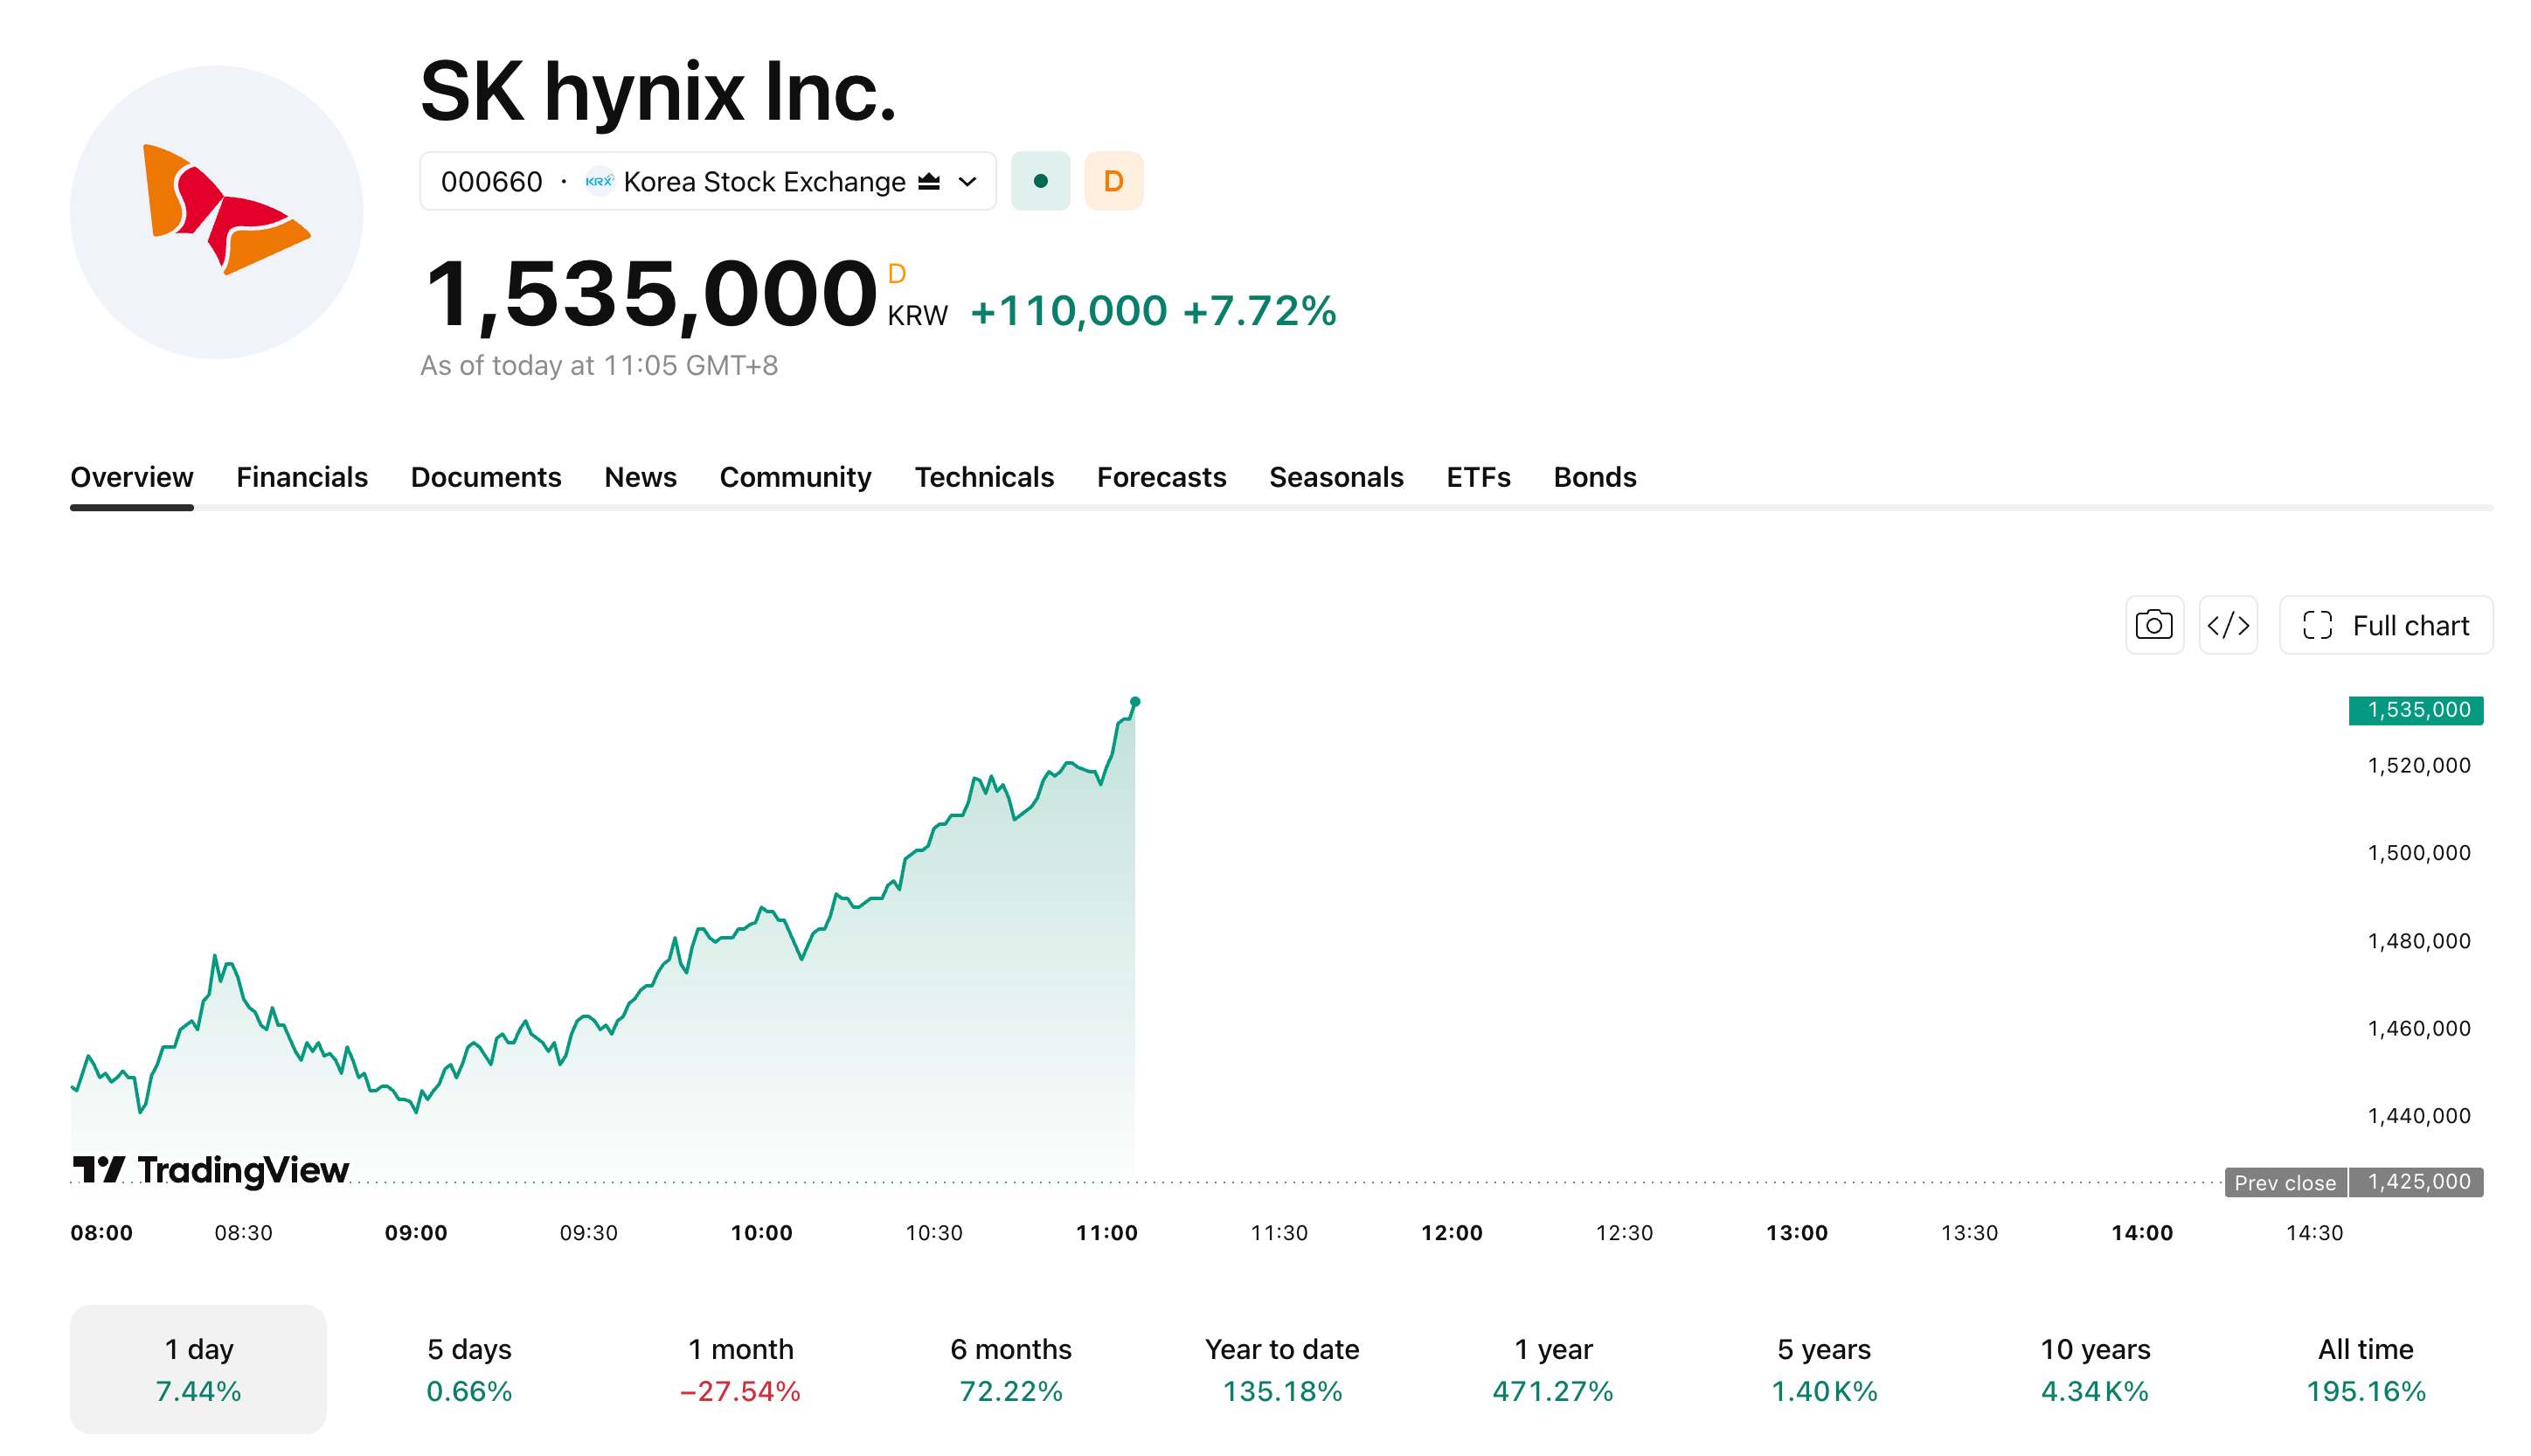Image resolution: width=2531 pixels, height=1456 pixels.
Task: View the Forecasts tab
Action: [x=1161, y=477]
